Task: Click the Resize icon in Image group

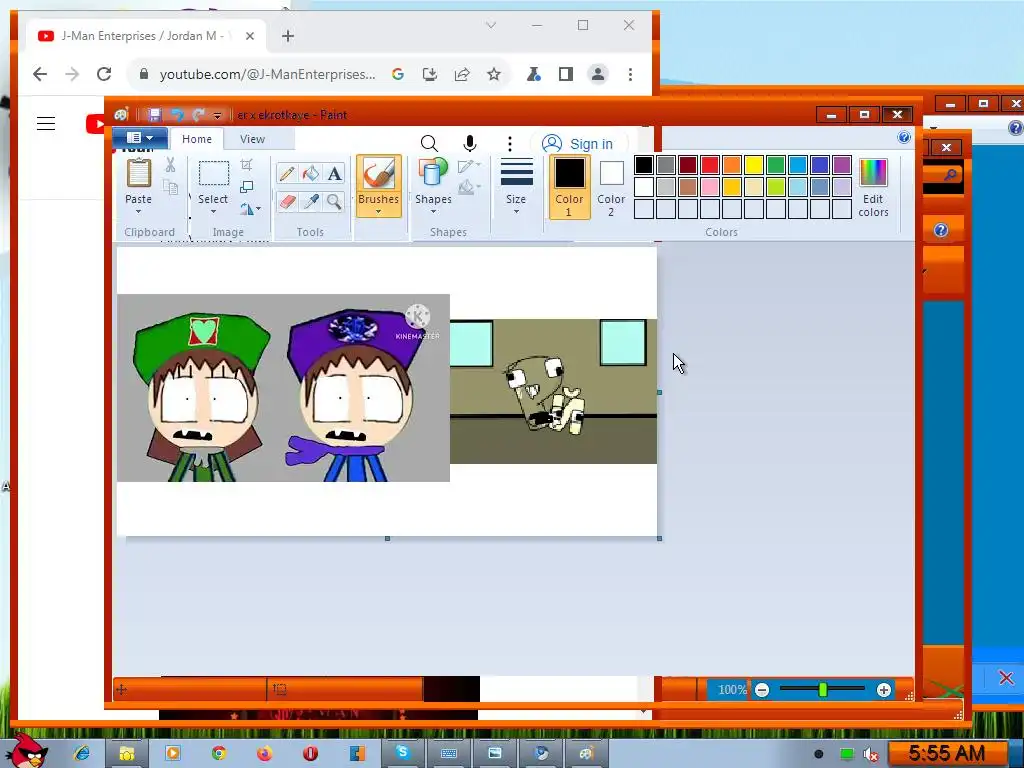Action: pyautogui.click(x=246, y=187)
